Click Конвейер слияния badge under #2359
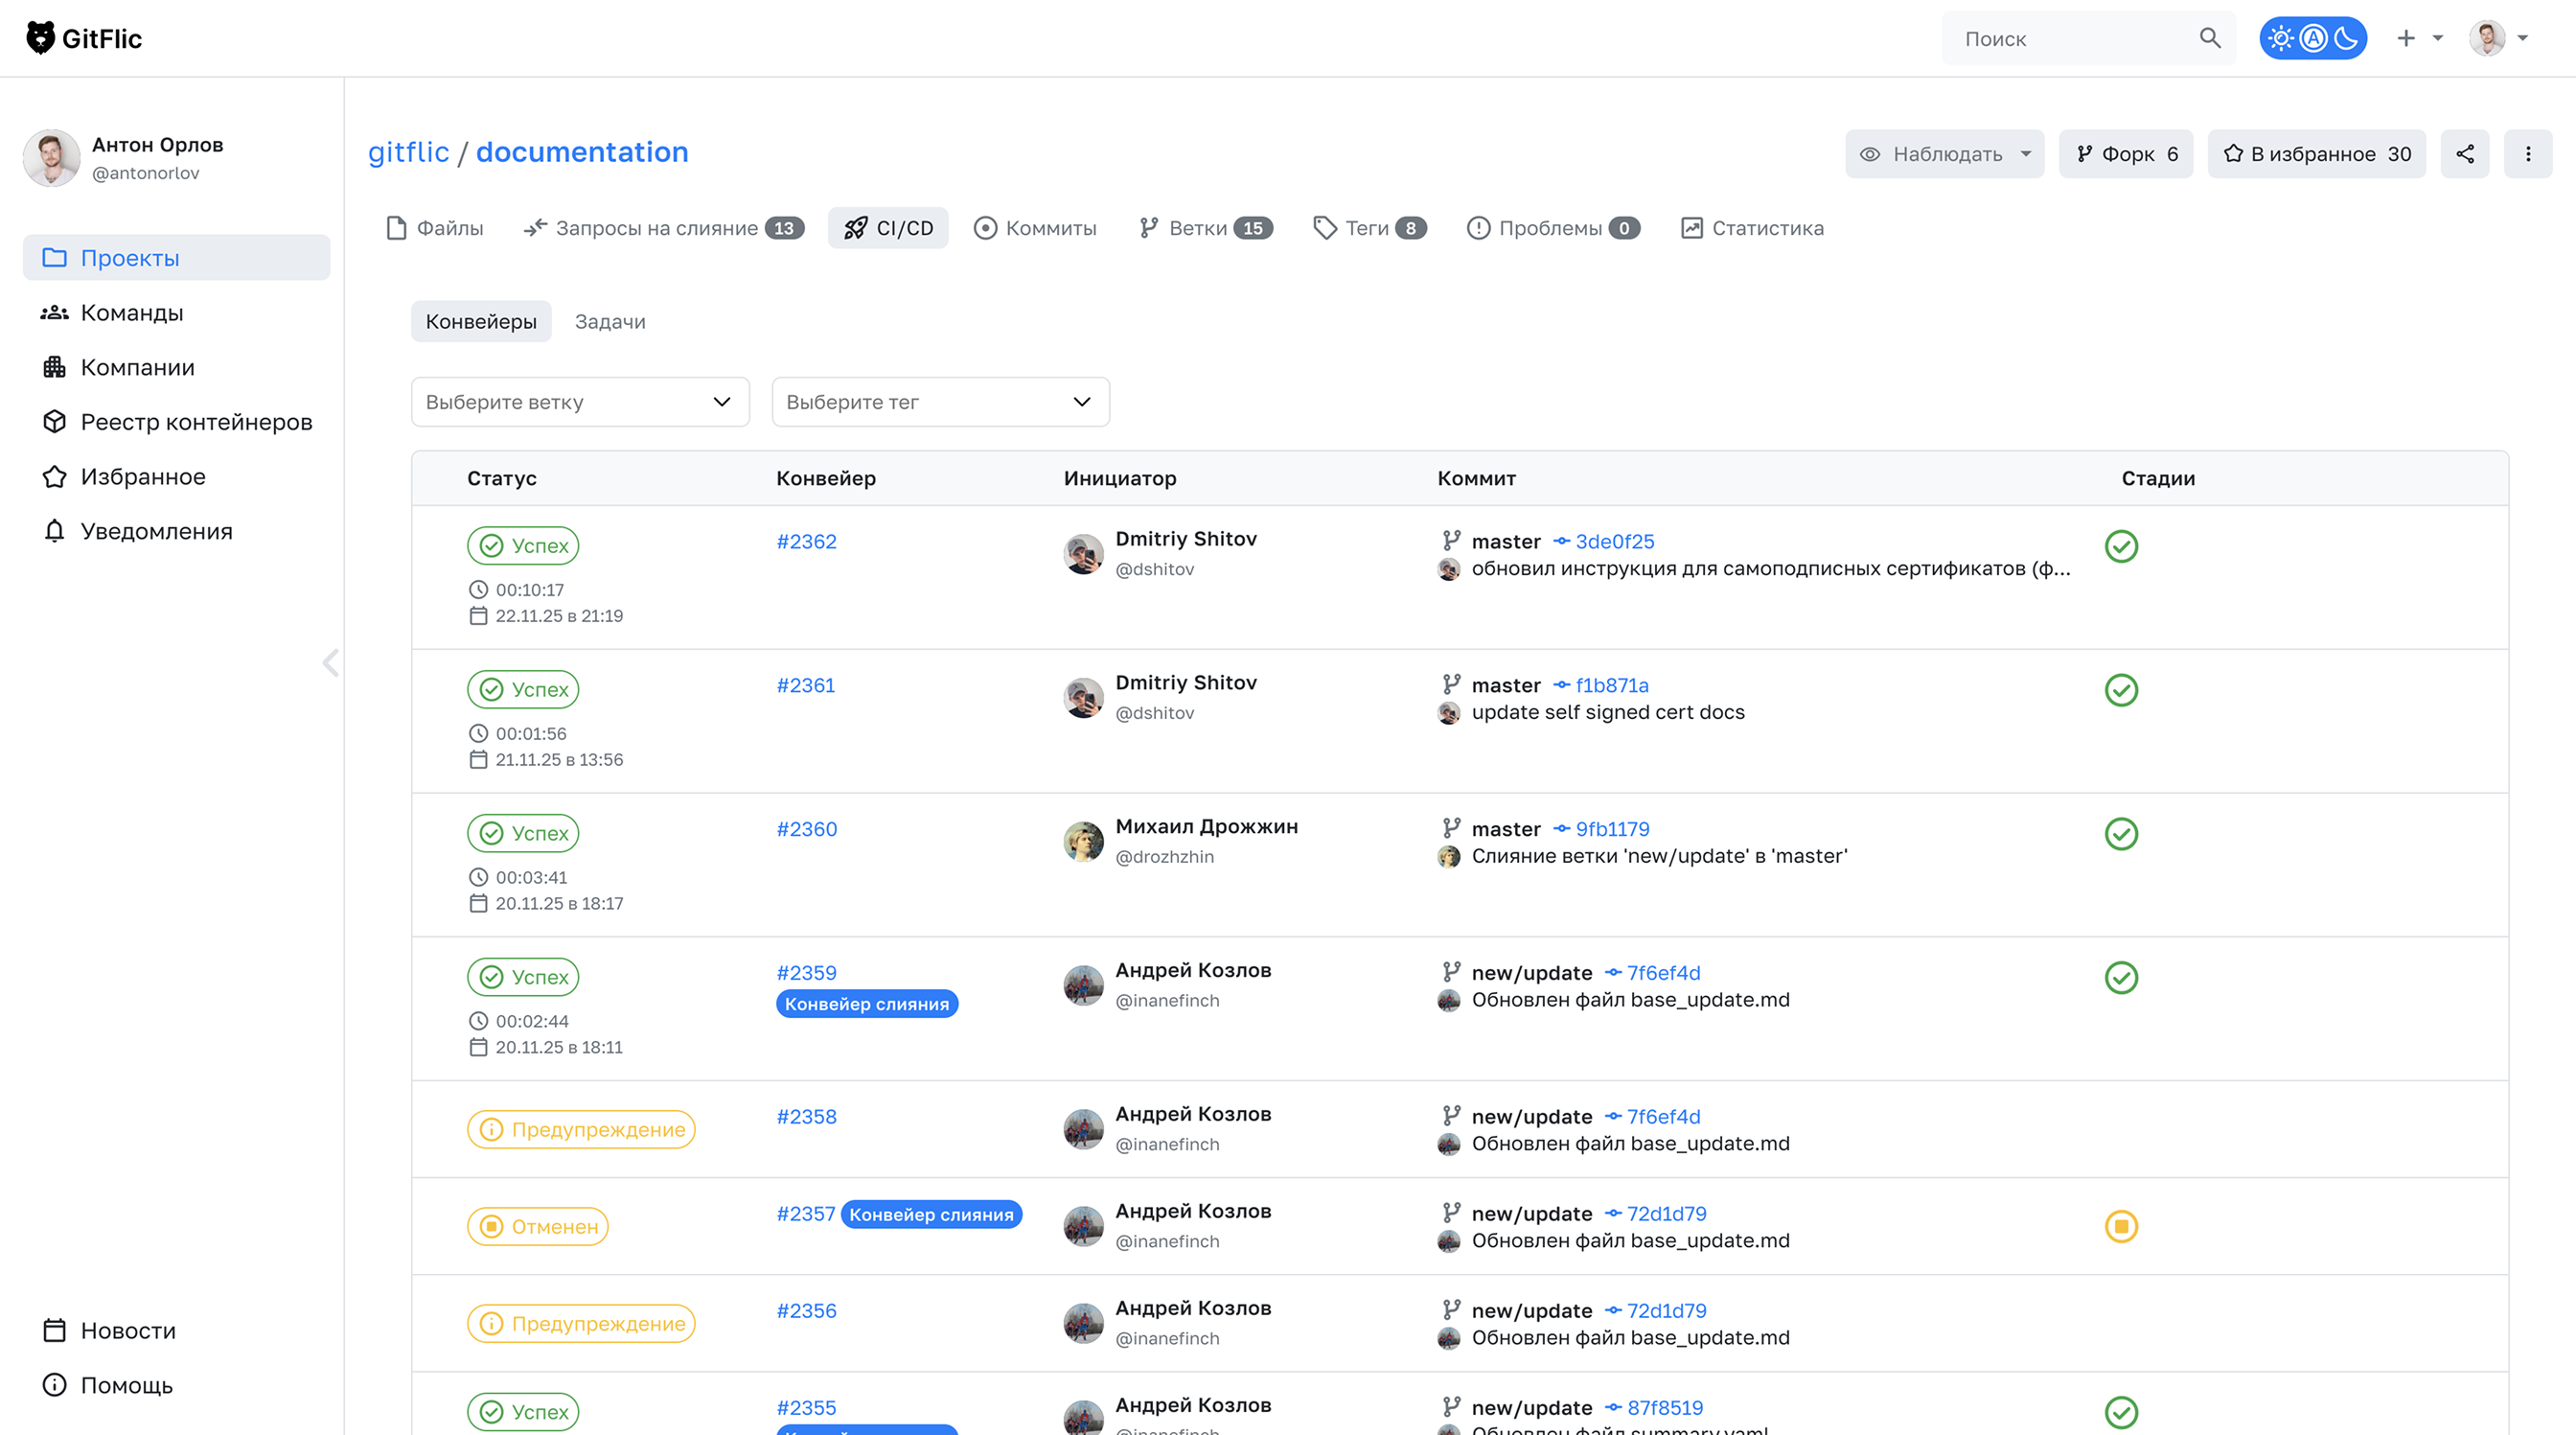 pyautogui.click(x=867, y=1003)
